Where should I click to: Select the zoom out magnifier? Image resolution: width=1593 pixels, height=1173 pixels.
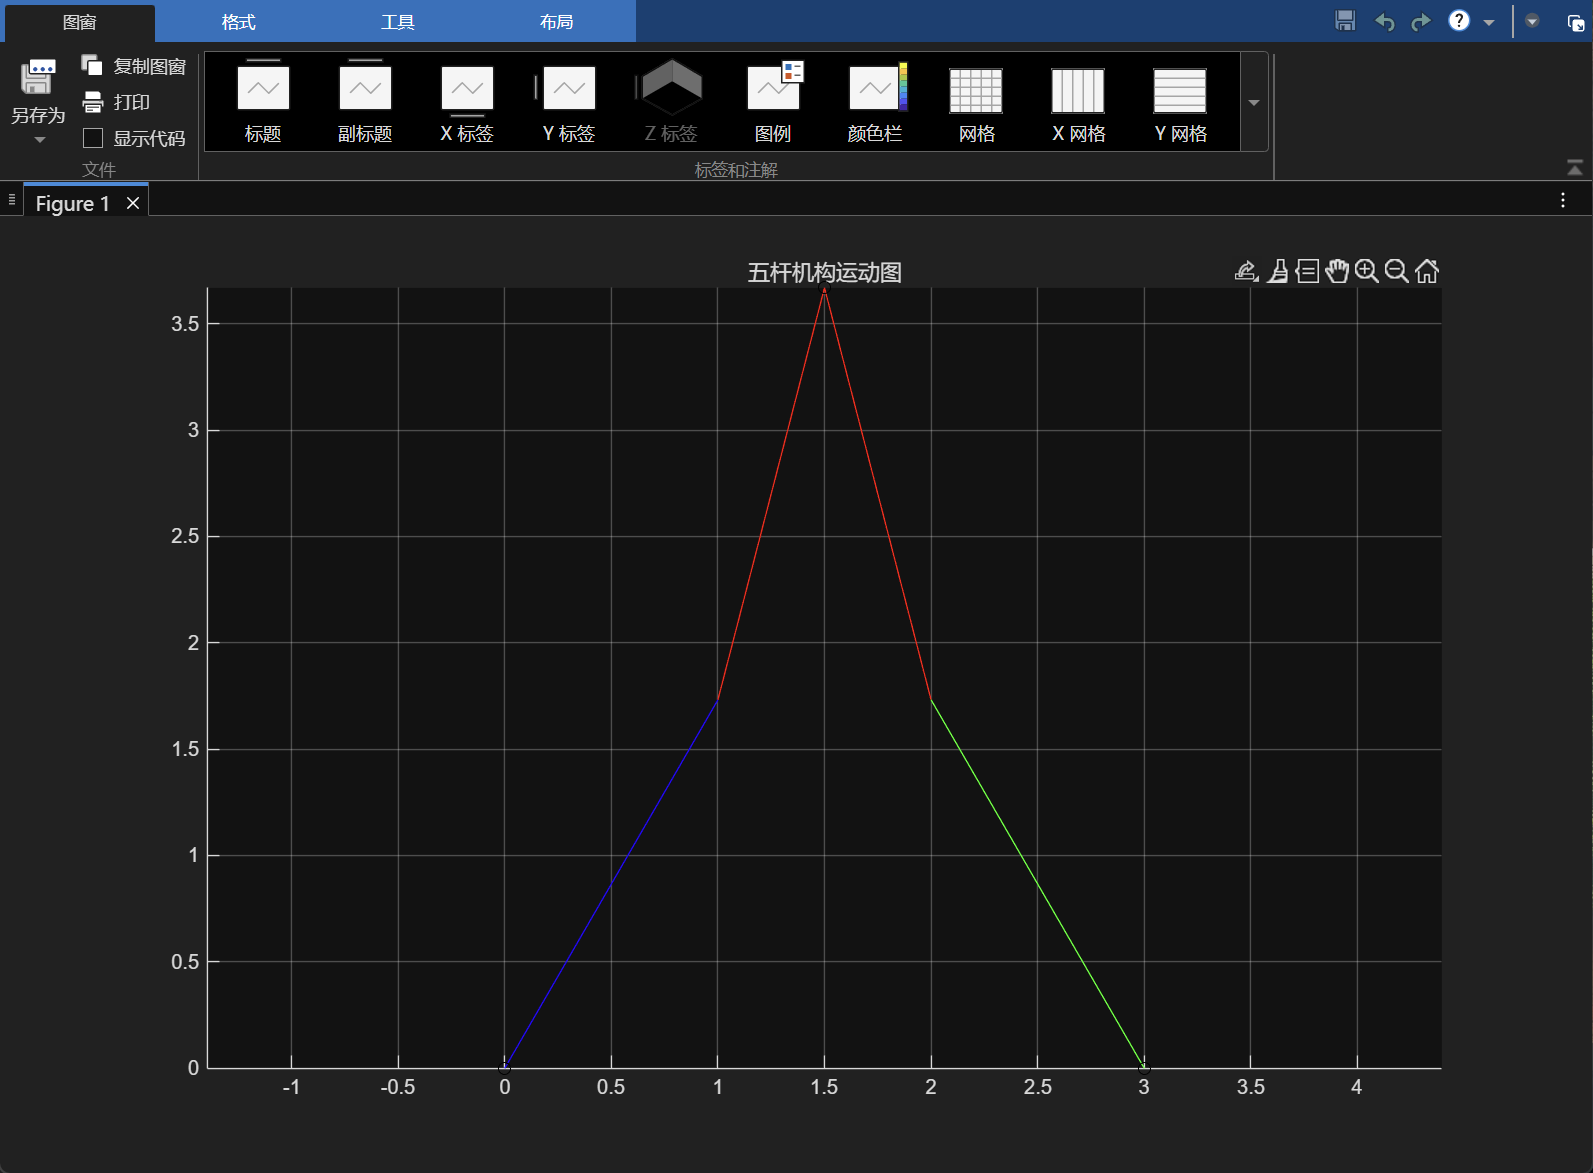click(x=1397, y=271)
